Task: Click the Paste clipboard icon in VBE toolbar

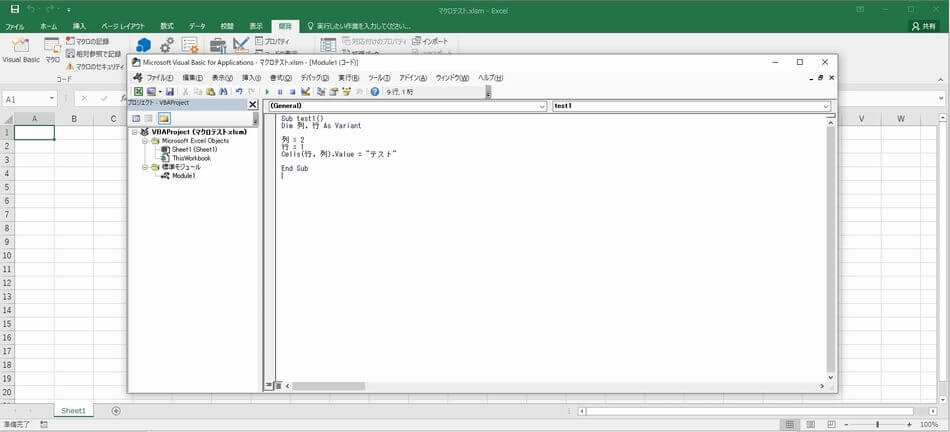Action: (x=211, y=91)
